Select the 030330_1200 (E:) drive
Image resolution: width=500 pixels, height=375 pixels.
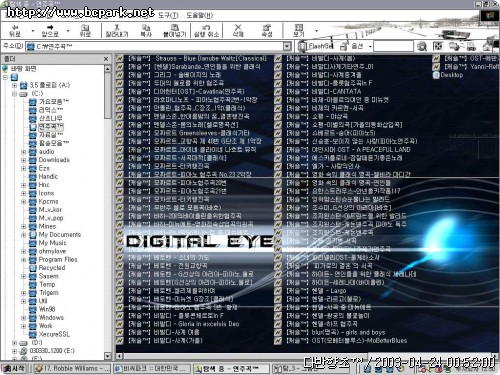pyautogui.click(x=52, y=351)
